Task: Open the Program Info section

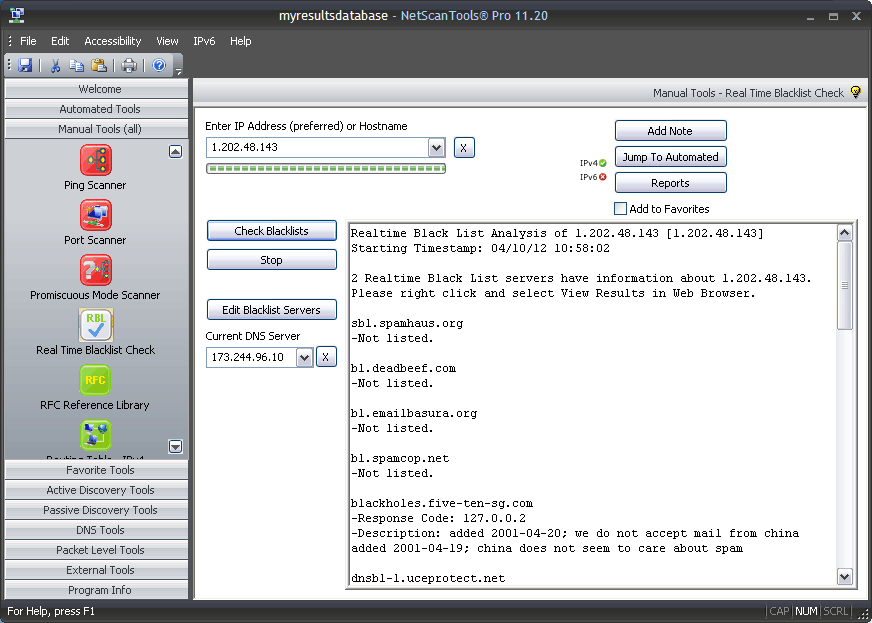Action: tap(97, 590)
